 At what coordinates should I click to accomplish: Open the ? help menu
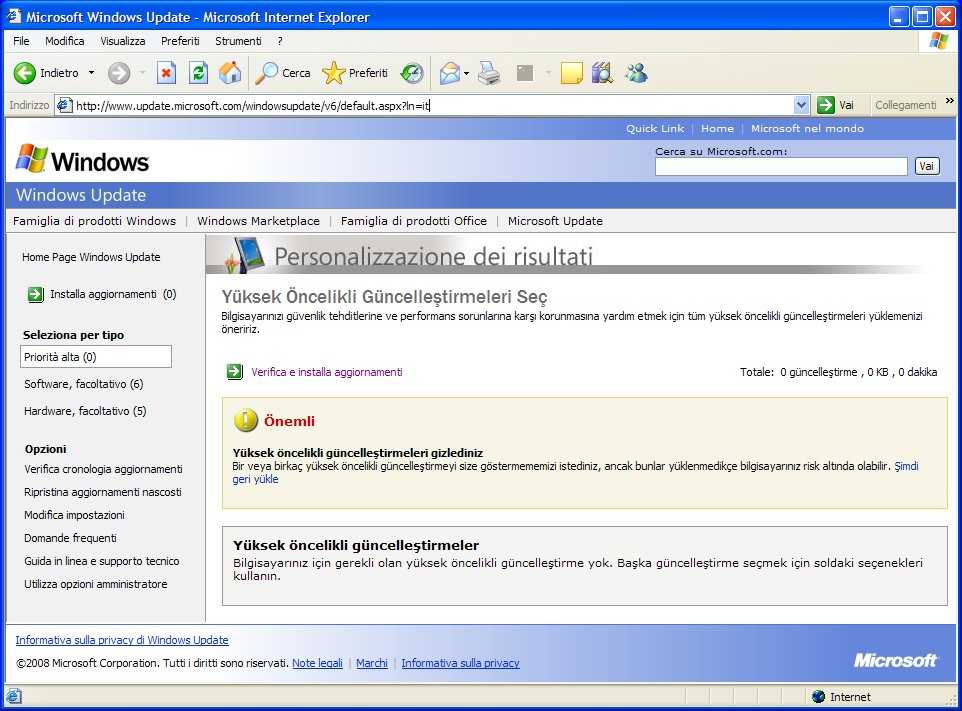[280, 41]
